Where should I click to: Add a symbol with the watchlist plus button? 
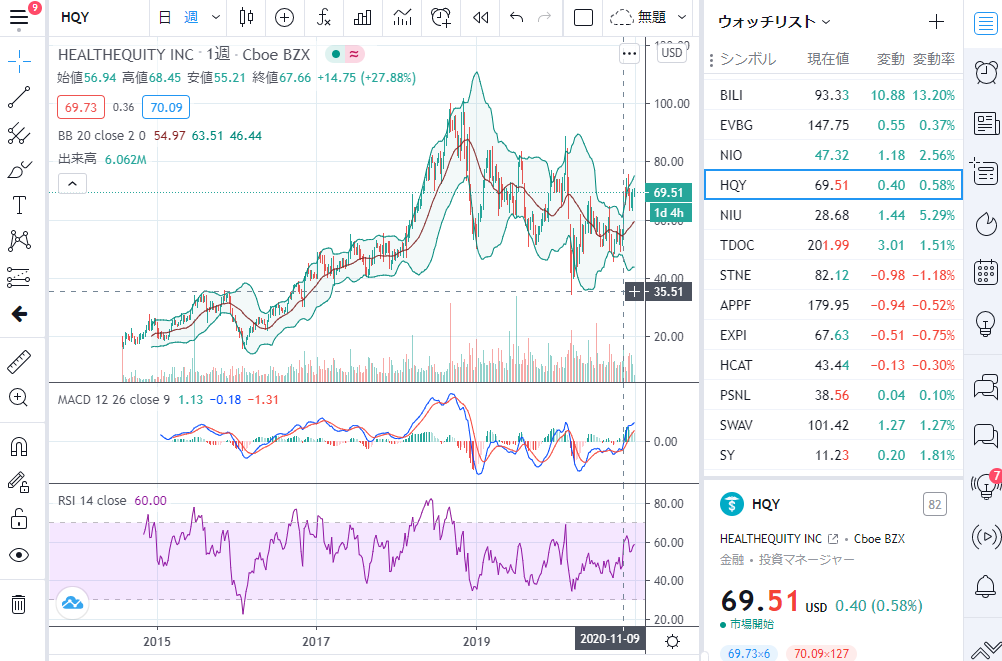[938, 20]
